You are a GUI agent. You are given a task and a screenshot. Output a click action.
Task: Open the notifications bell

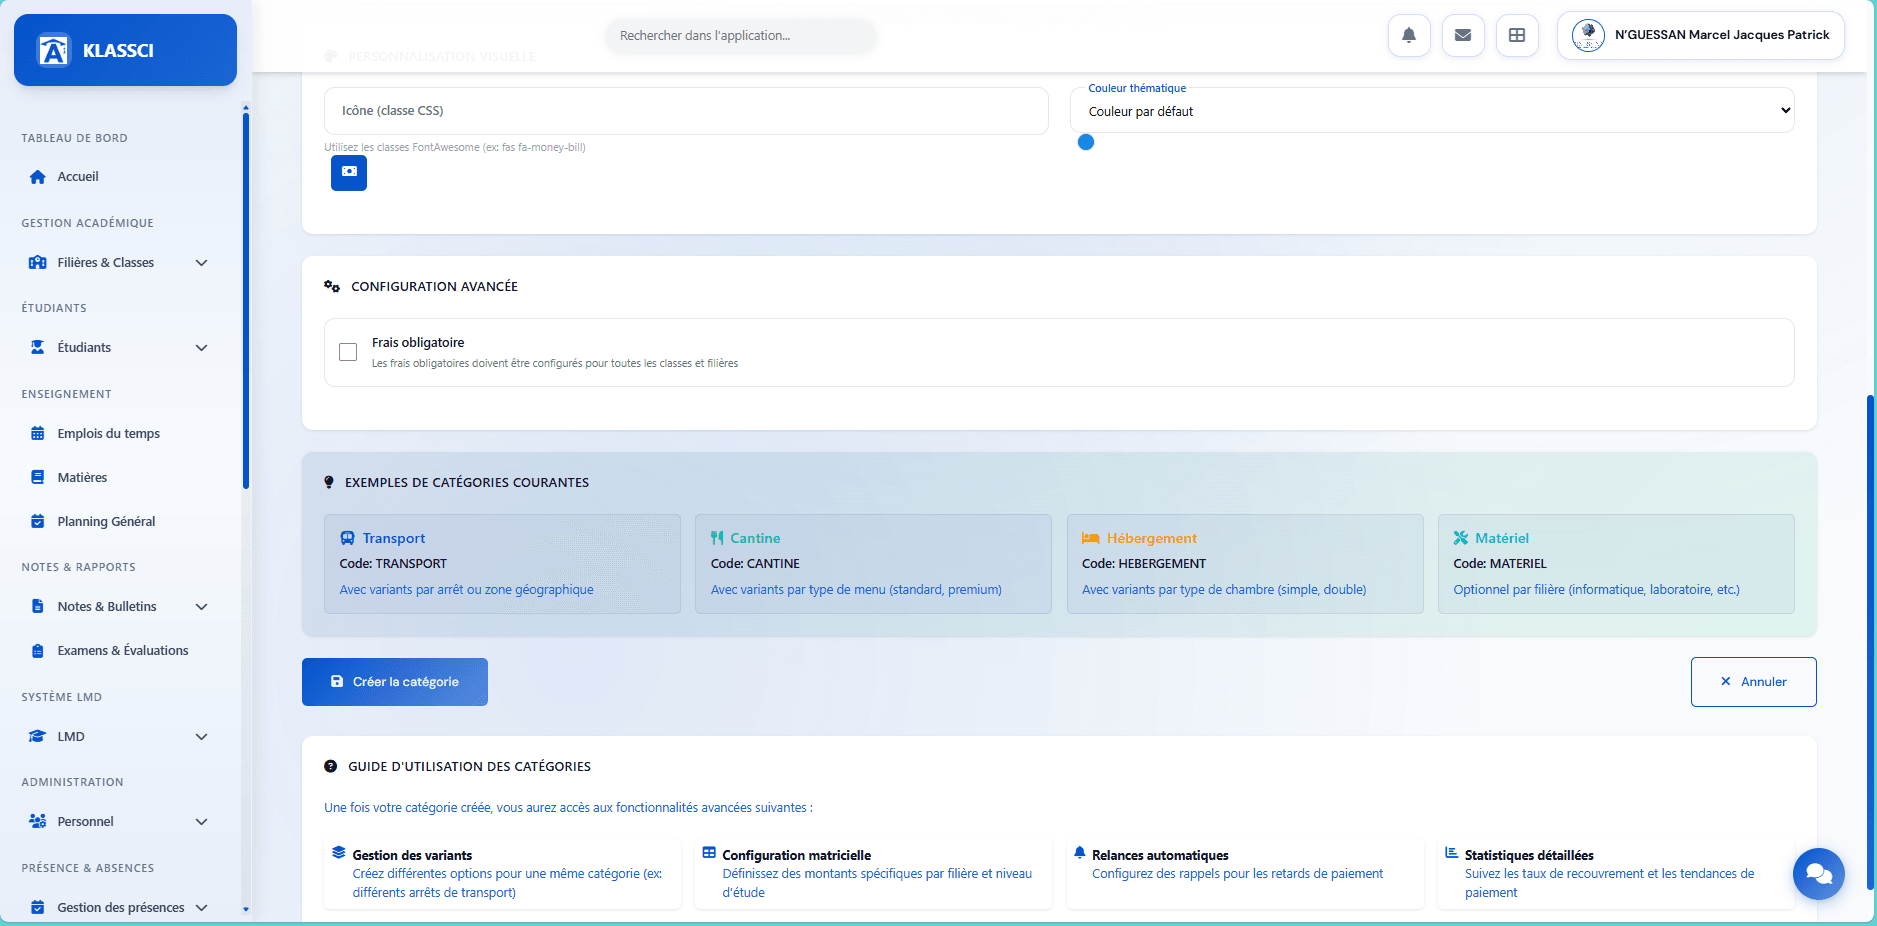[x=1409, y=35]
